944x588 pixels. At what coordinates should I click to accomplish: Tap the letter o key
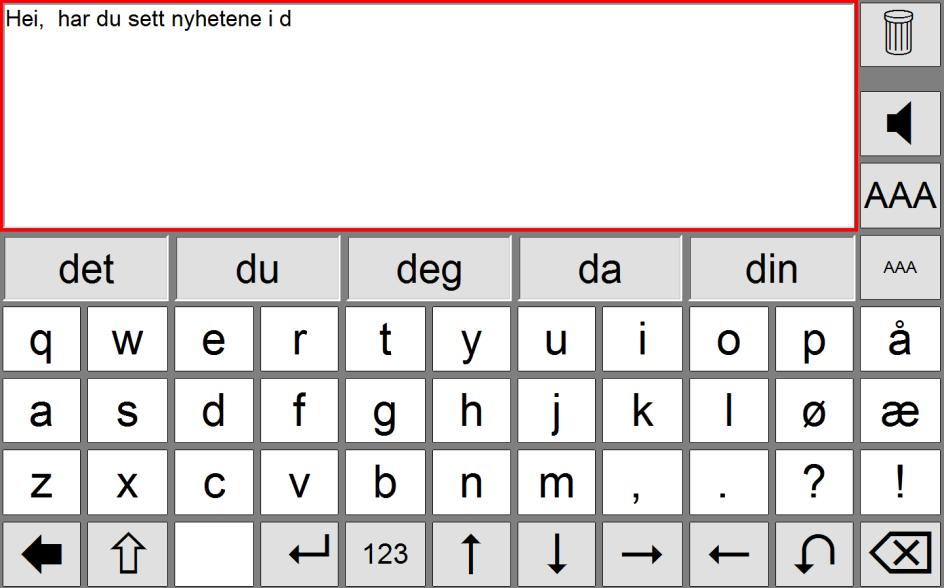tap(728, 339)
